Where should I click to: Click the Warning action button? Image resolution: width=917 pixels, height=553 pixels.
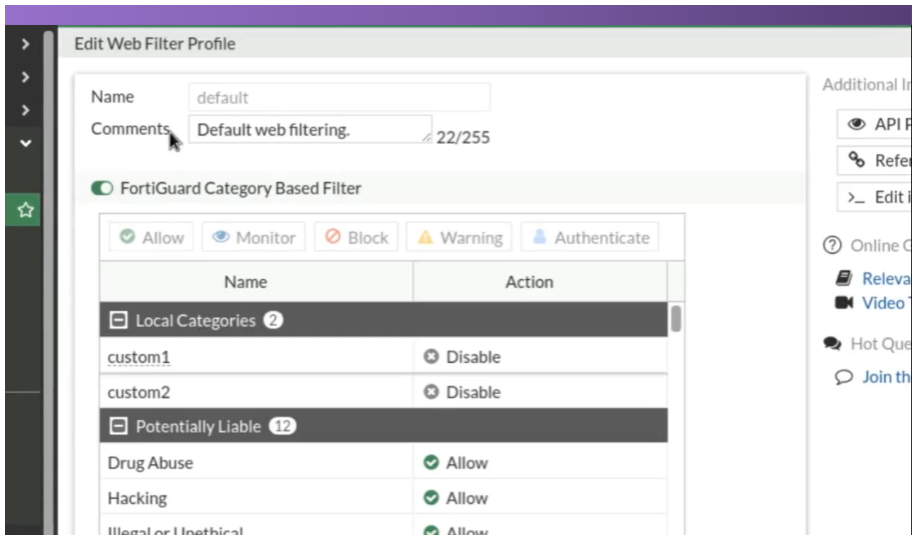click(460, 237)
